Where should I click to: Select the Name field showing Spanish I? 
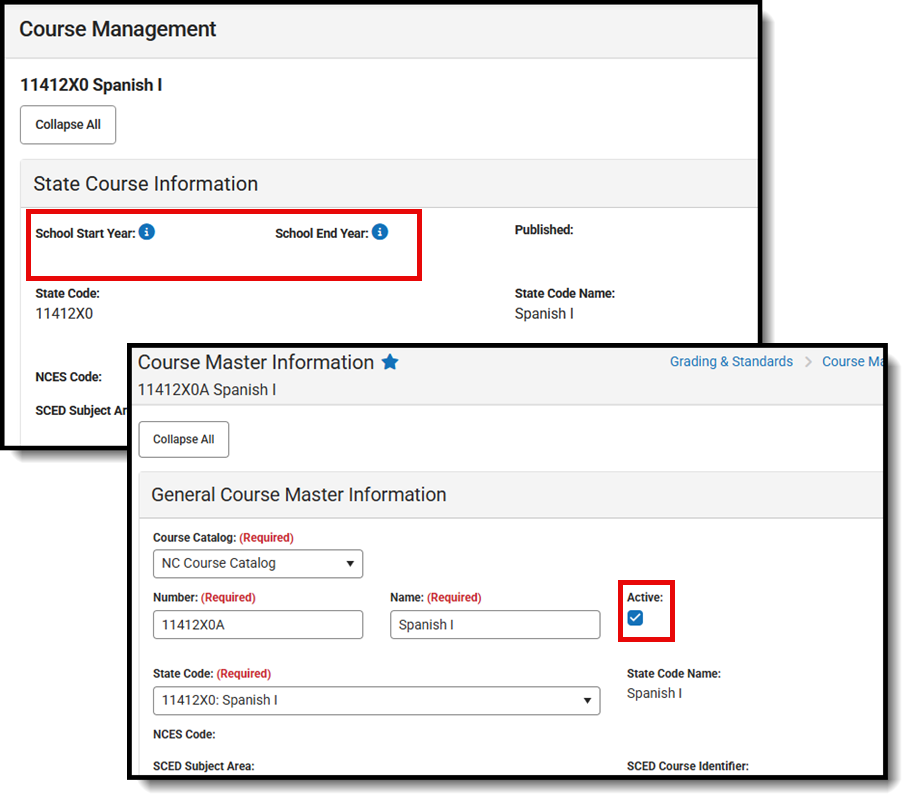(494, 624)
